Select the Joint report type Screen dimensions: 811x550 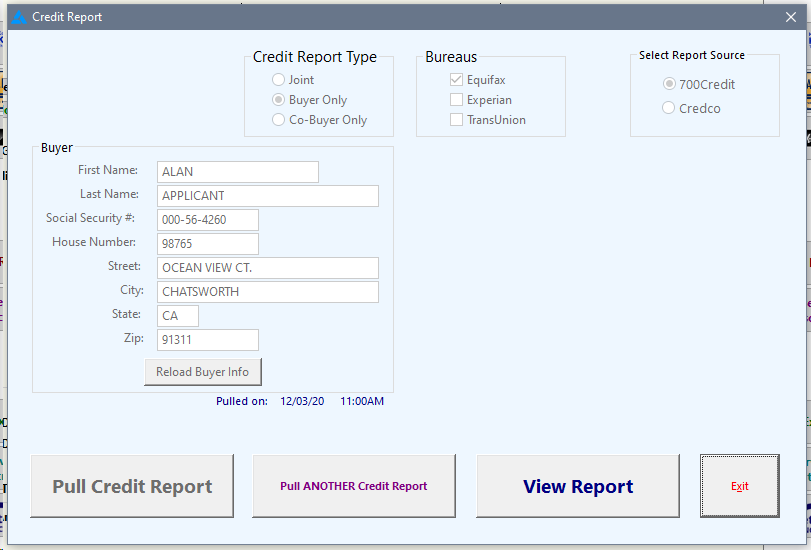pyautogui.click(x=279, y=80)
